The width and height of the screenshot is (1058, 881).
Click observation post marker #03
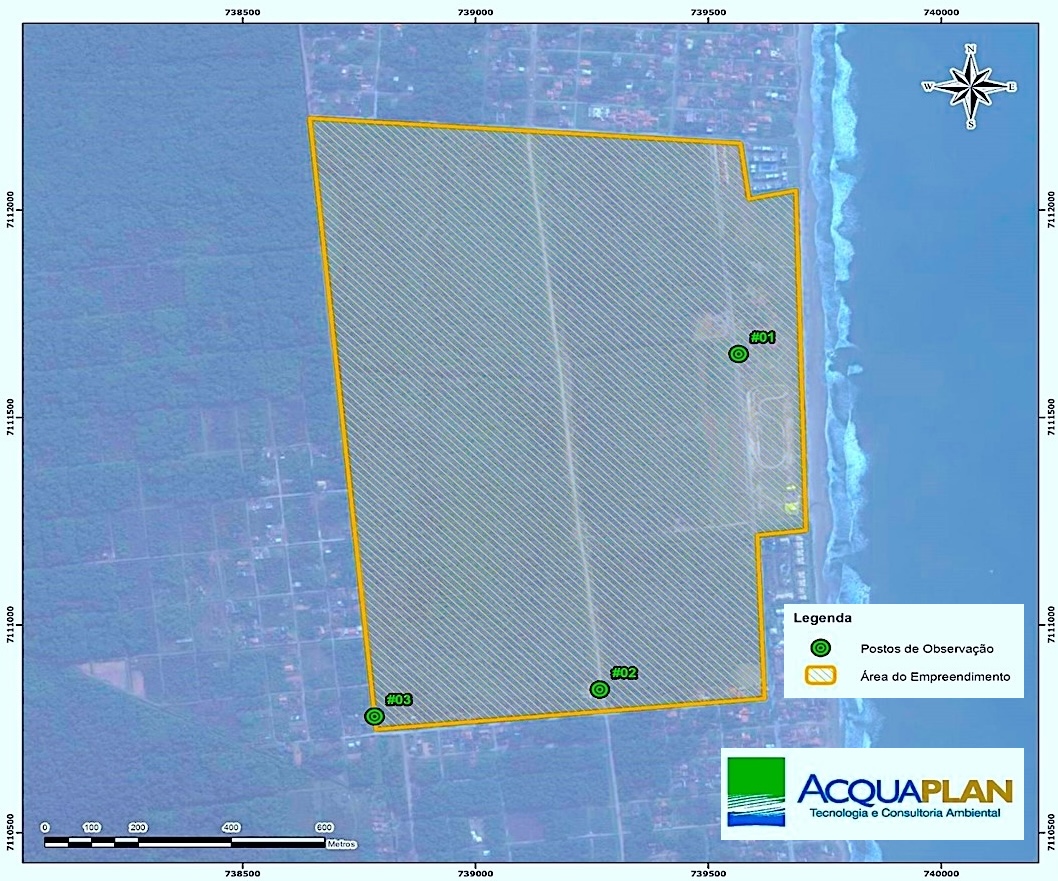(x=374, y=716)
